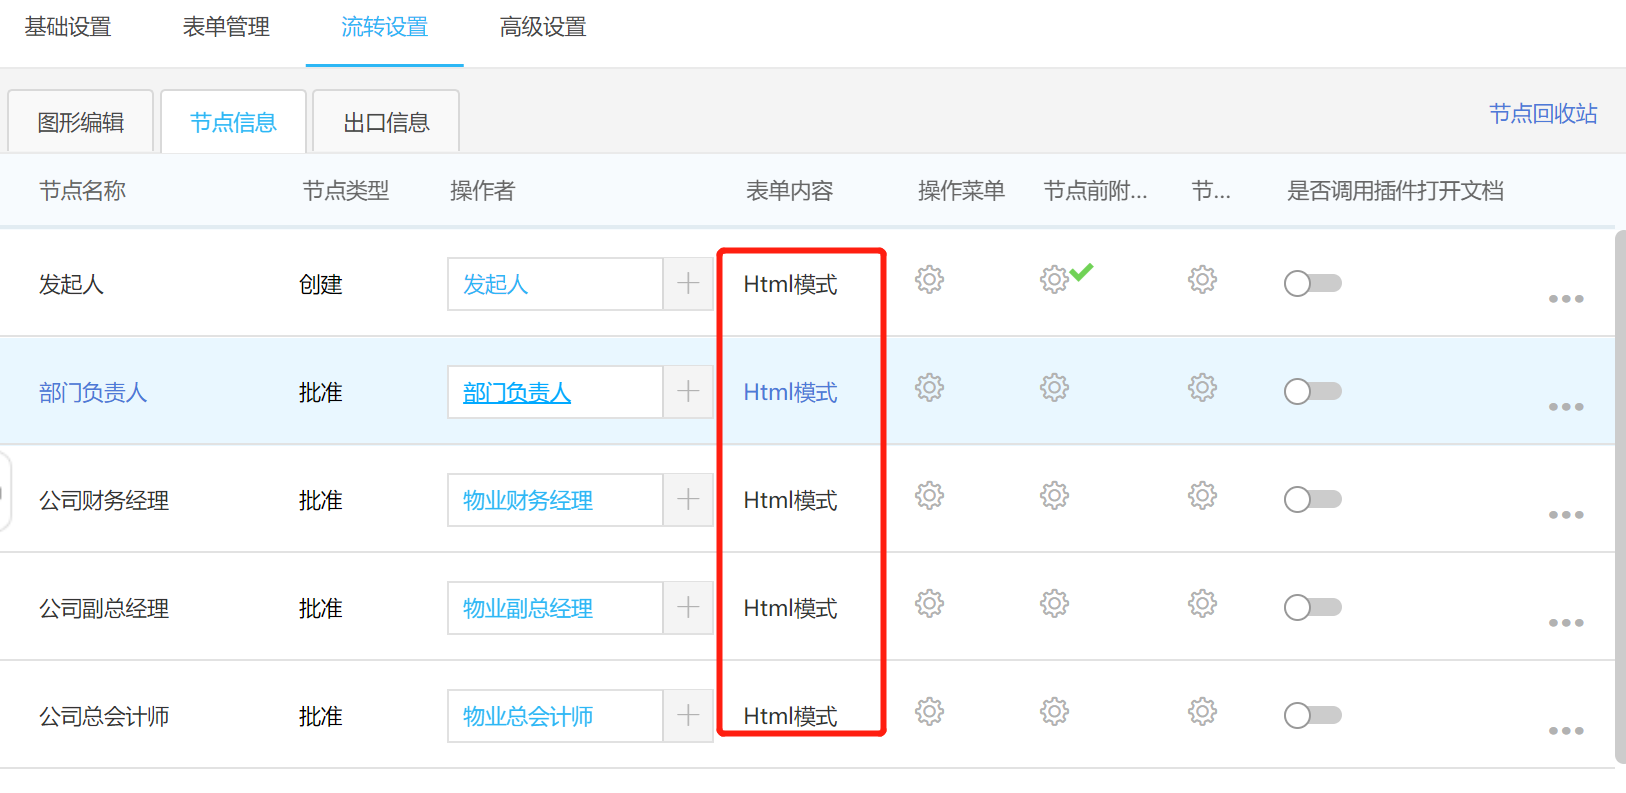
Task: Click 物业财务经理 operator link
Action: point(528,501)
